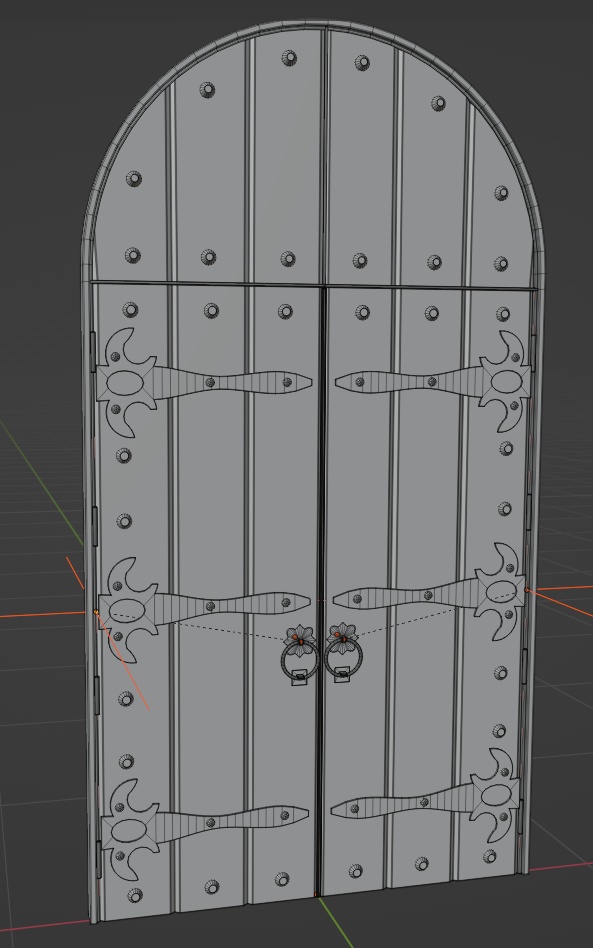Image resolution: width=593 pixels, height=948 pixels.
Task: Click the flower rosette above left ring
Action: click(x=301, y=638)
